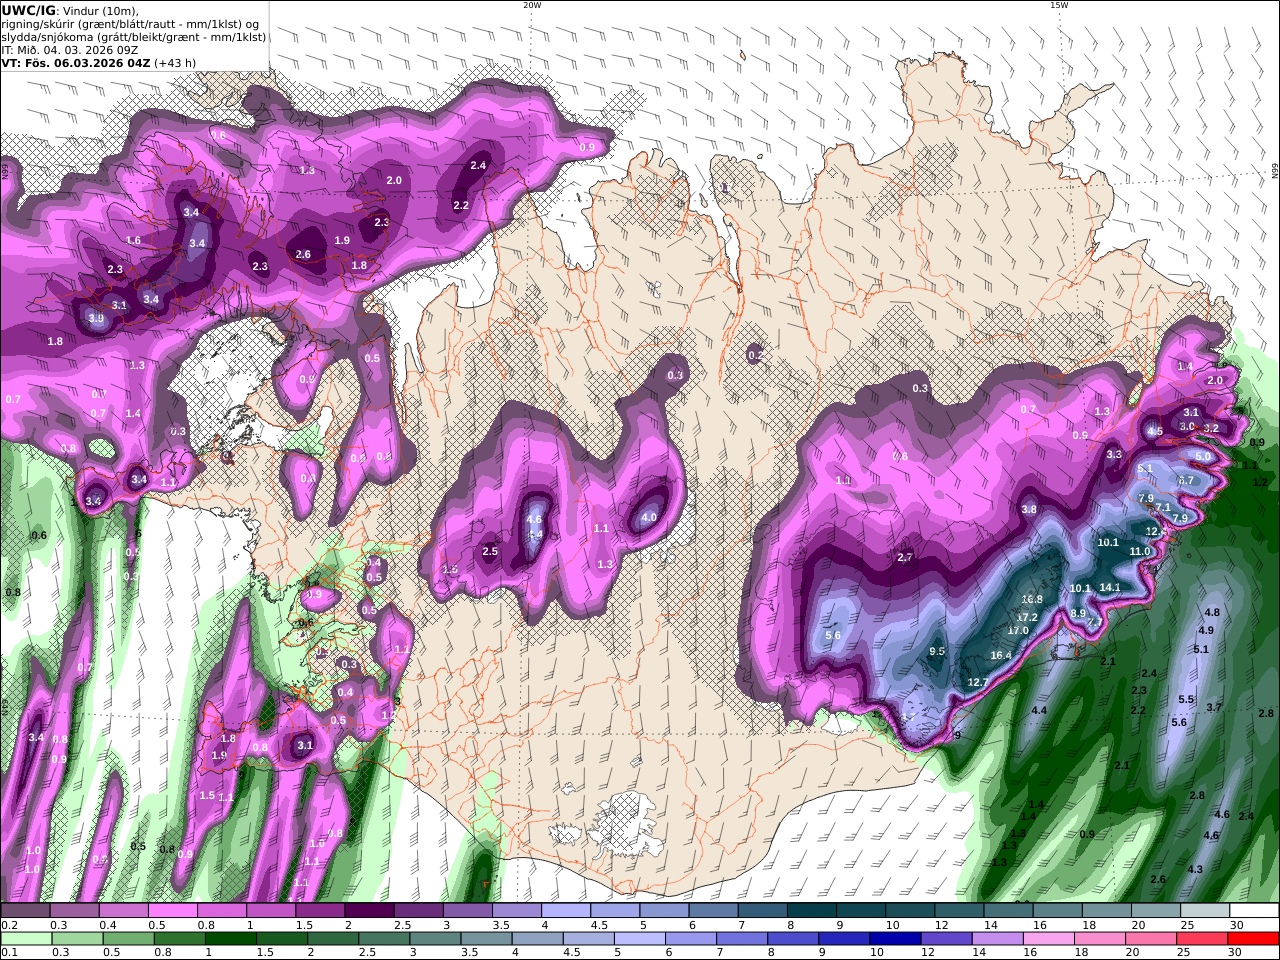The height and width of the screenshot is (960, 1280).
Task: Pick the darkest purple swatch above 2 in top legend
Action: (369, 911)
